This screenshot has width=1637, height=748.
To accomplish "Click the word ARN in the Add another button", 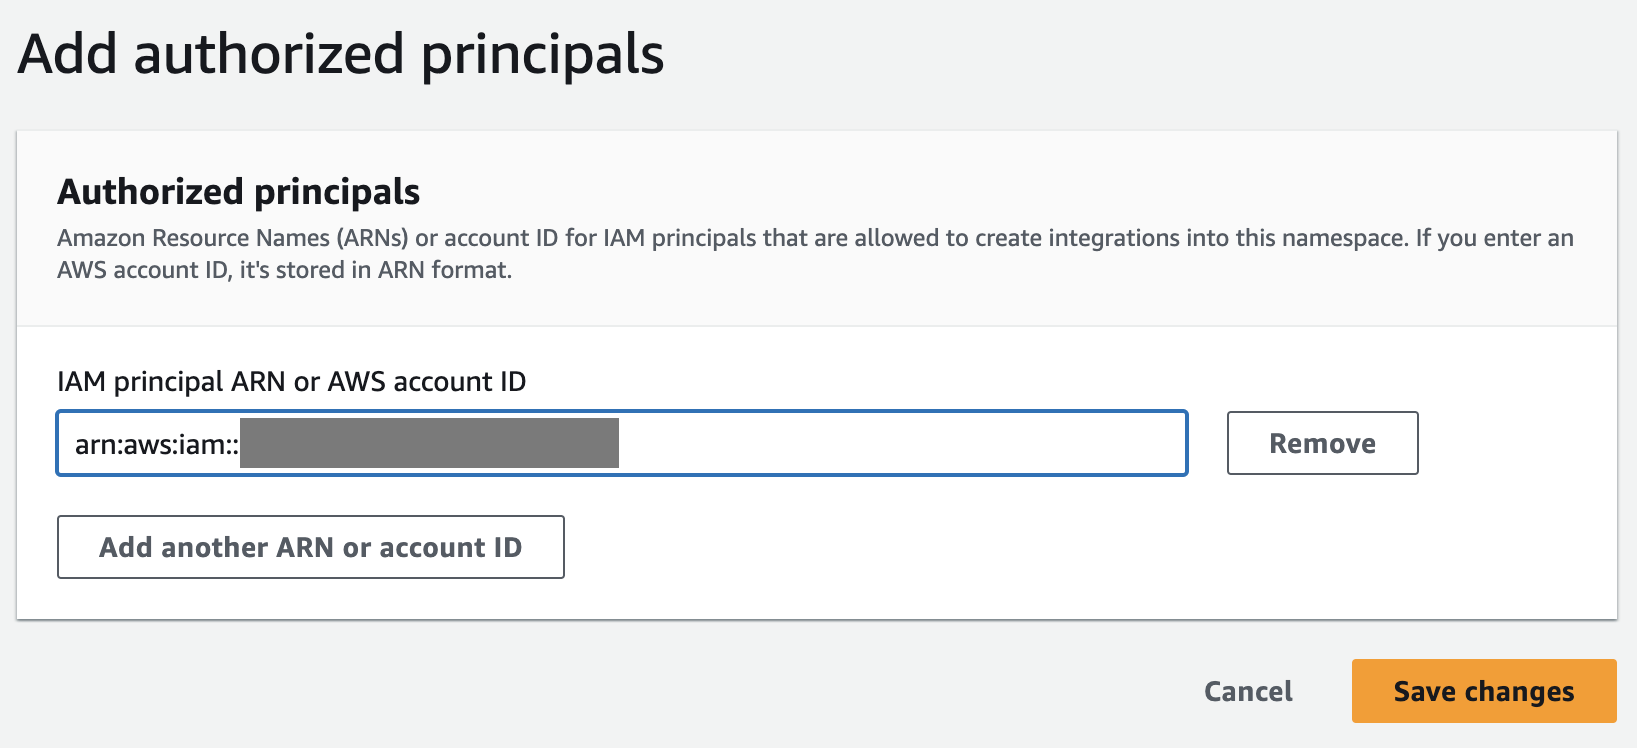I will pos(305,547).
